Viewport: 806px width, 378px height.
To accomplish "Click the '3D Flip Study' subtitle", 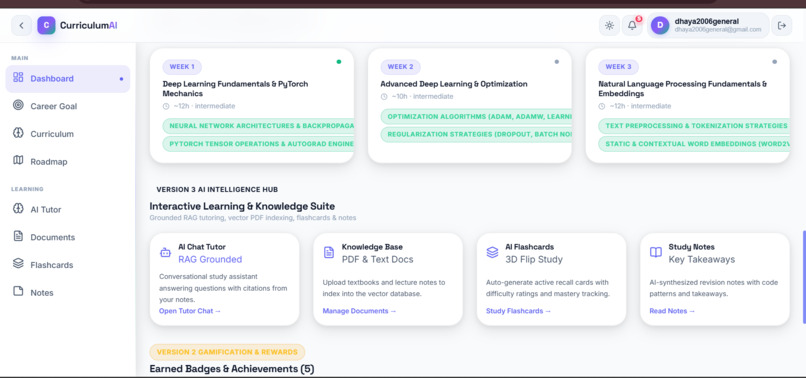I will coord(534,260).
